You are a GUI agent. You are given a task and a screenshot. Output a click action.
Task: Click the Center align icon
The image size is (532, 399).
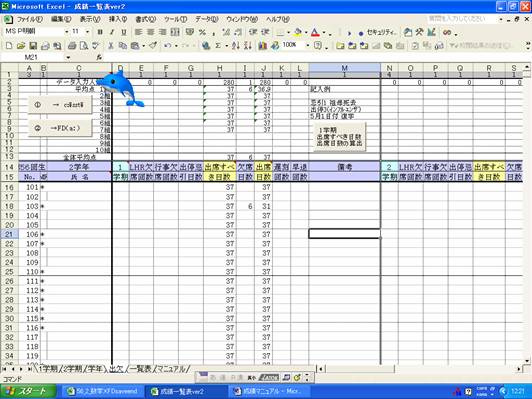coord(151,32)
